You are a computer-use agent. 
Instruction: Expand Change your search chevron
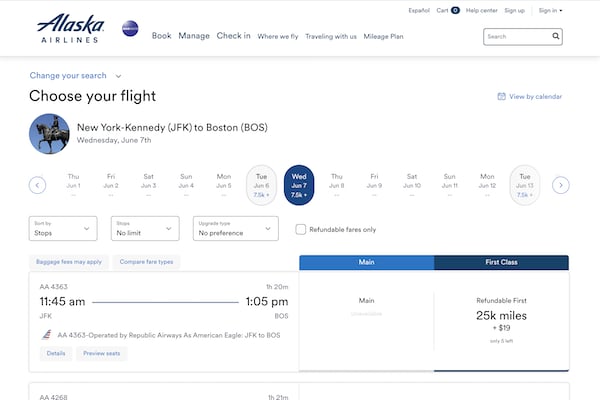point(118,76)
